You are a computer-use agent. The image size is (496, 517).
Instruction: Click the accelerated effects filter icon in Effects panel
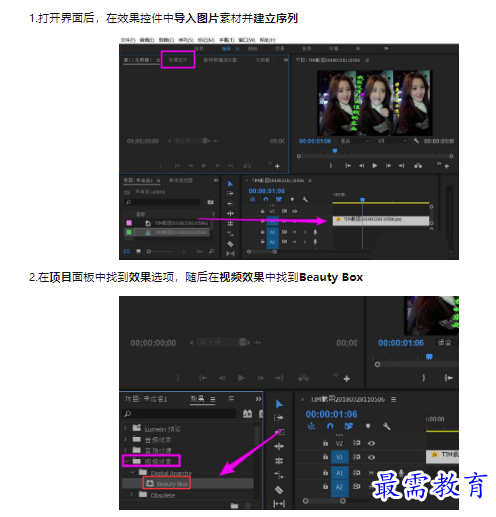pyautogui.click(x=247, y=414)
